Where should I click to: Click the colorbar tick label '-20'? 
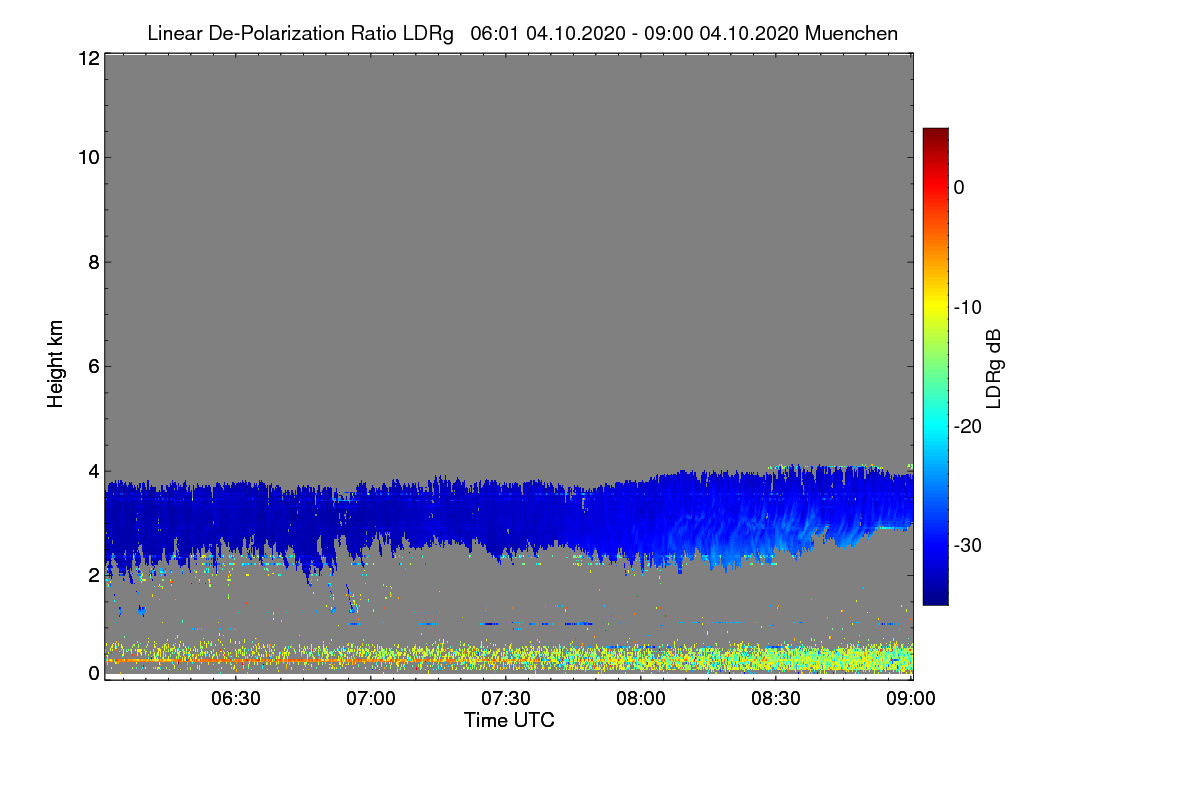click(x=967, y=426)
